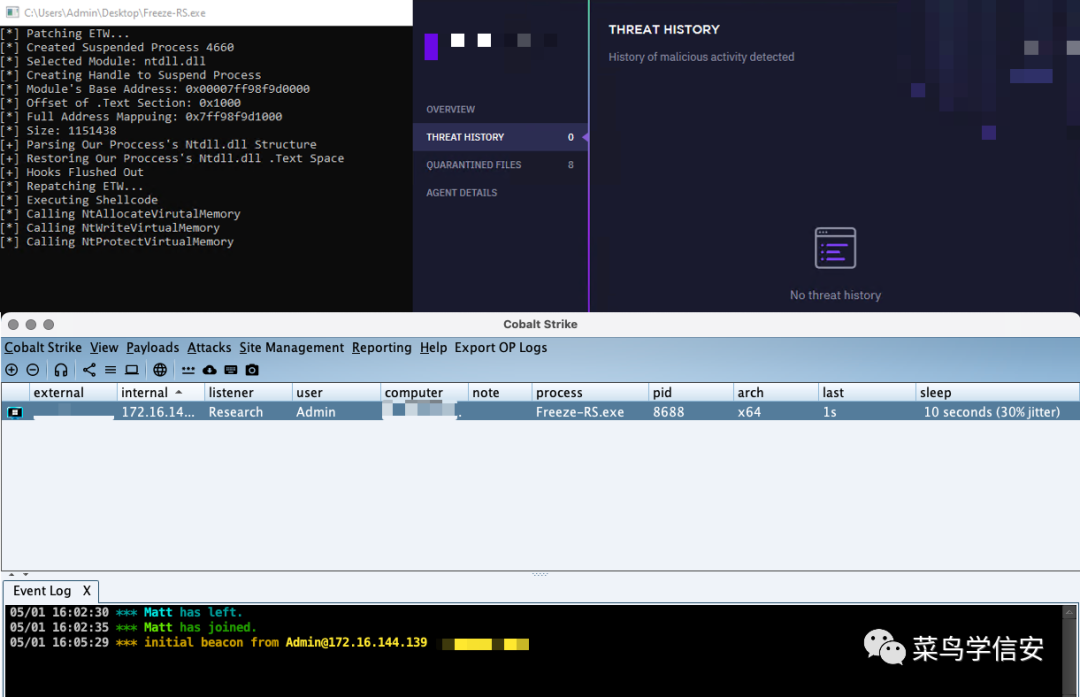1080x697 pixels.
Task: Open Agent Details in the sidebar
Action: pyautogui.click(x=461, y=193)
